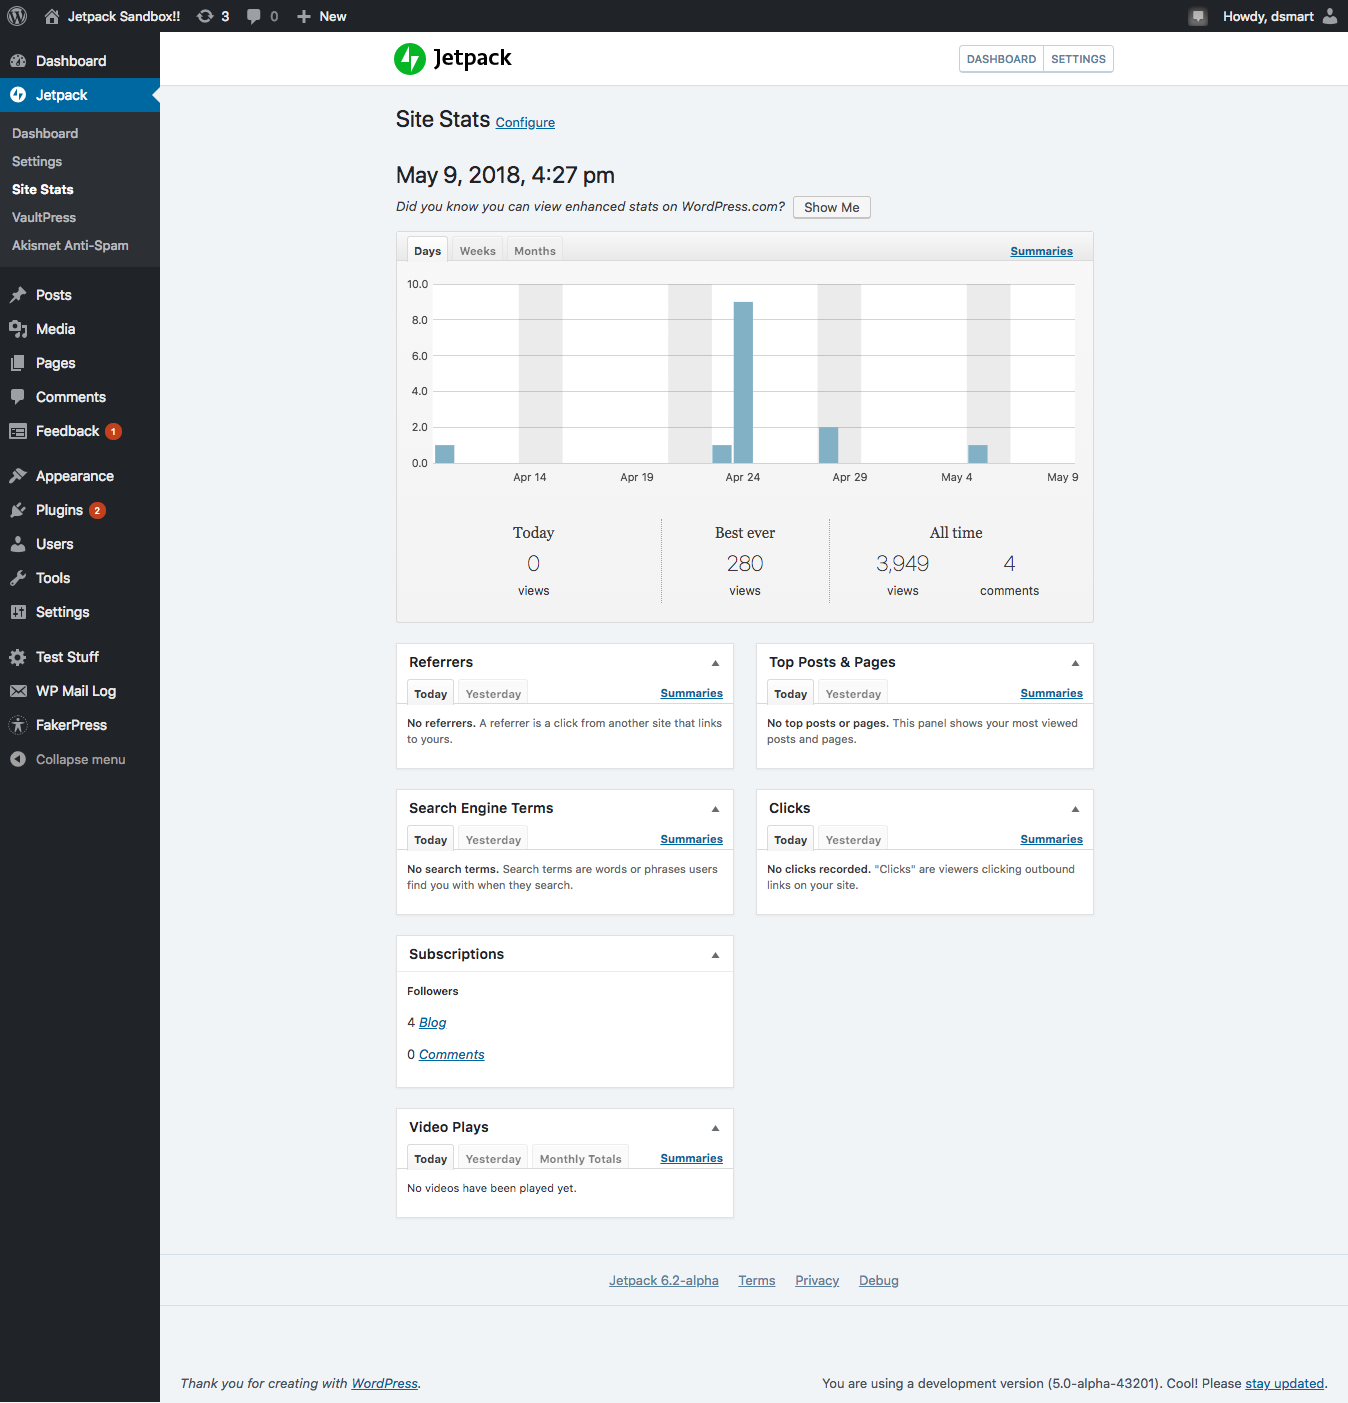Open the Privacy footer link
This screenshot has height=1403, width=1348.
click(816, 1280)
